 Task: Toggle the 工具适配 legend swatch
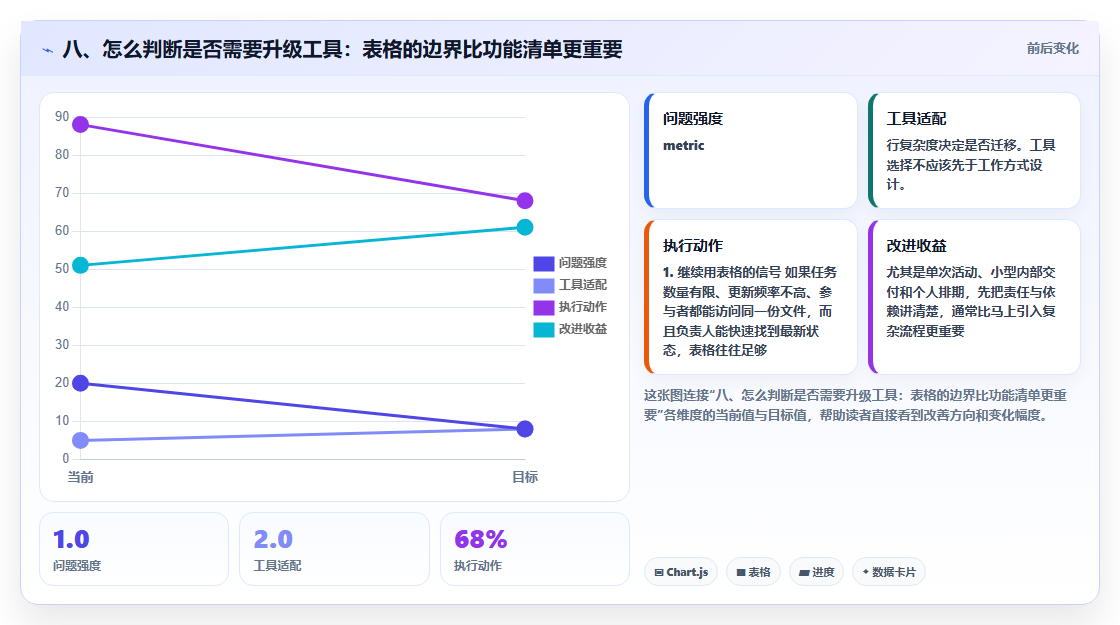(544, 286)
